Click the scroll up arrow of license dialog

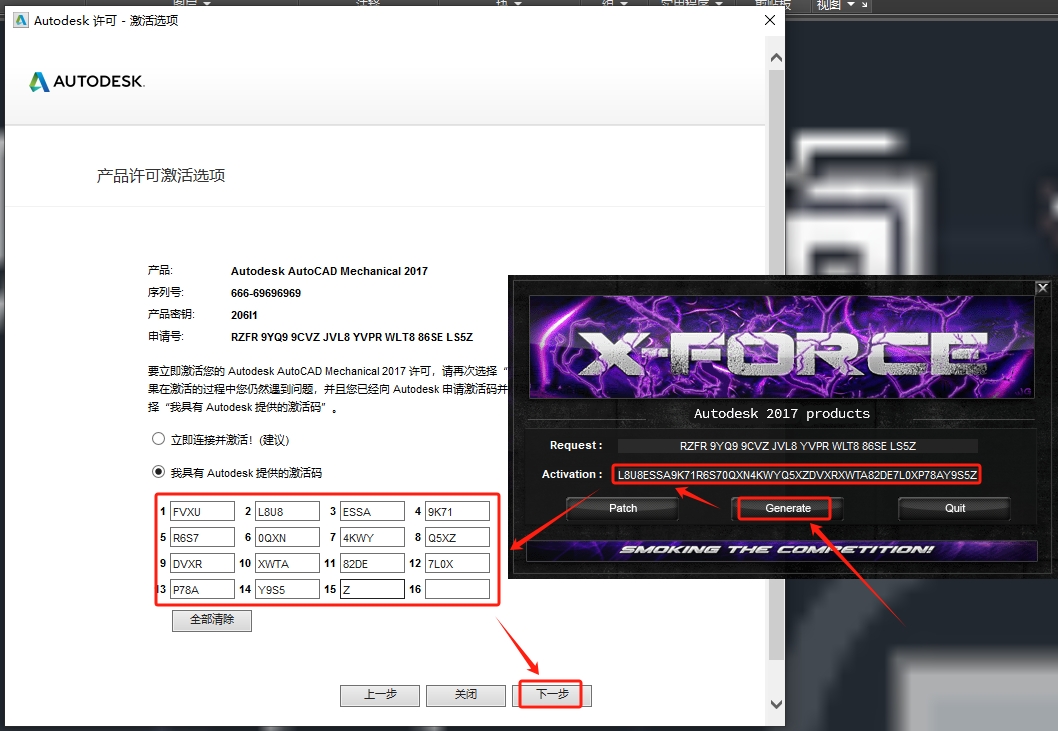click(776, 58)
